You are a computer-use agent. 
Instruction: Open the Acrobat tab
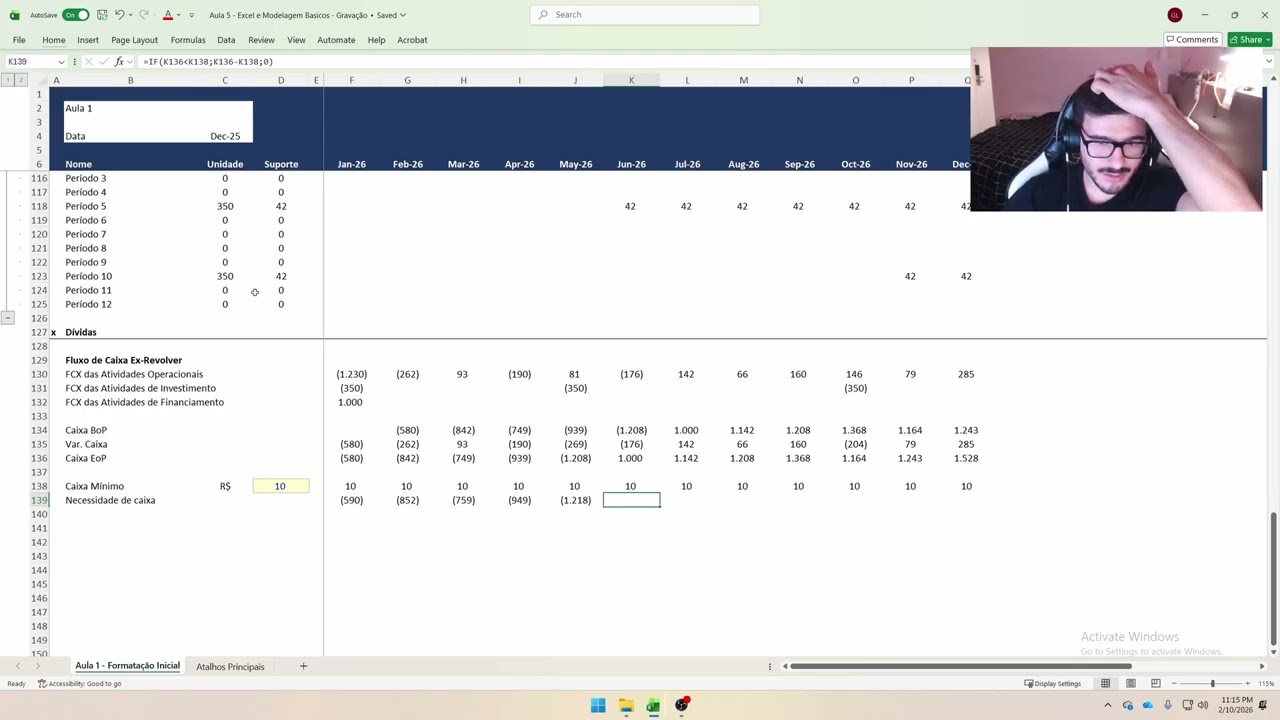(412, 40)
